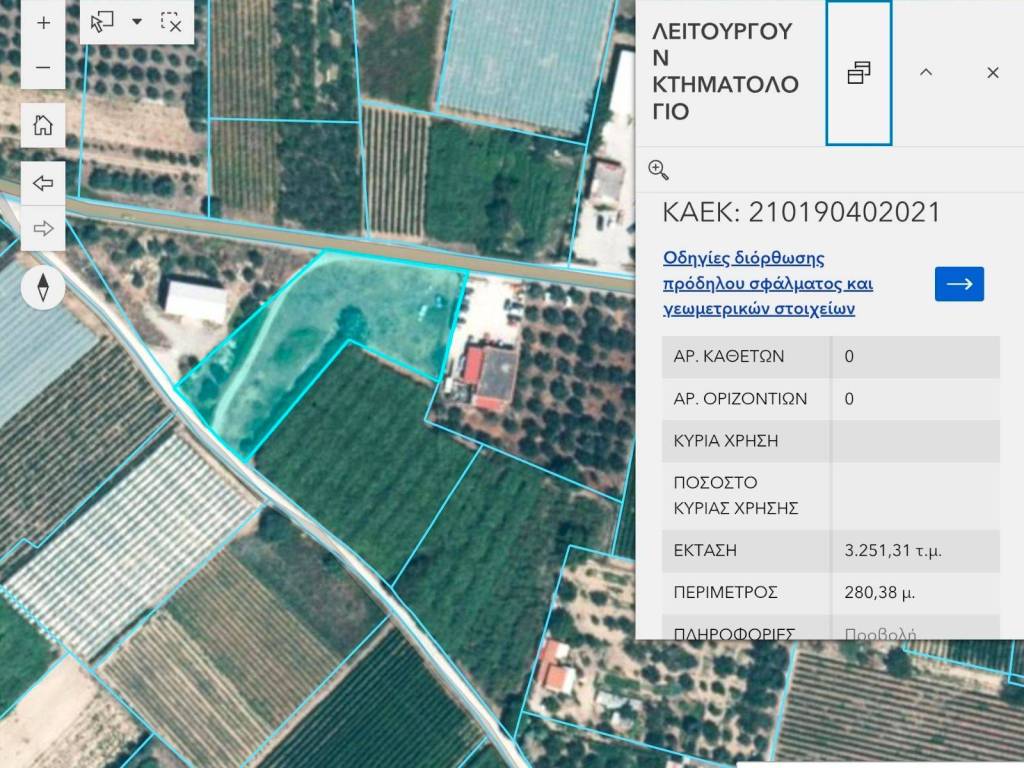Zoom in the map with plus button

click(43, 23)
